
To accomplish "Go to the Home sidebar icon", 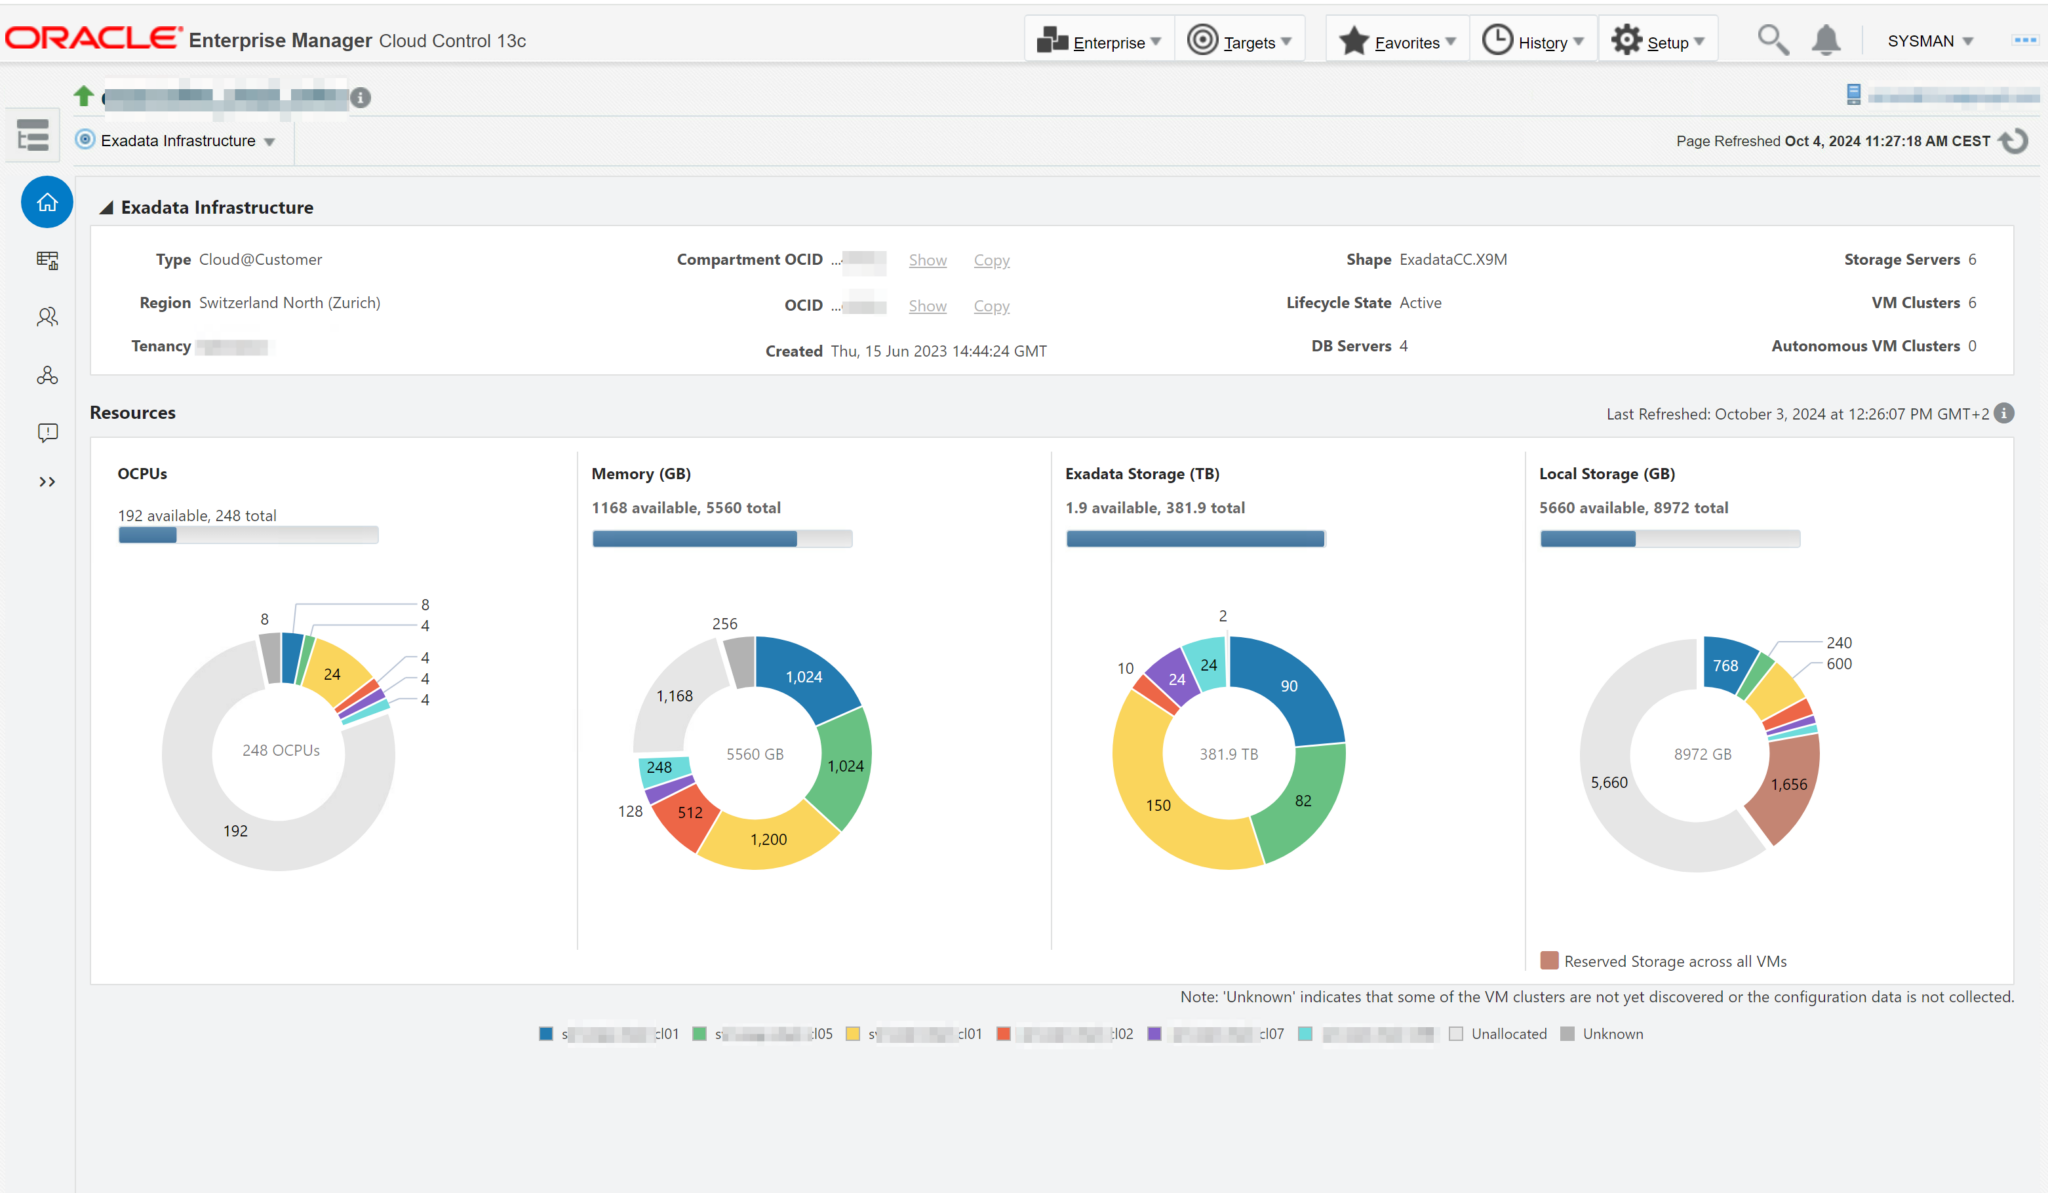I will (x=47, y=203).
